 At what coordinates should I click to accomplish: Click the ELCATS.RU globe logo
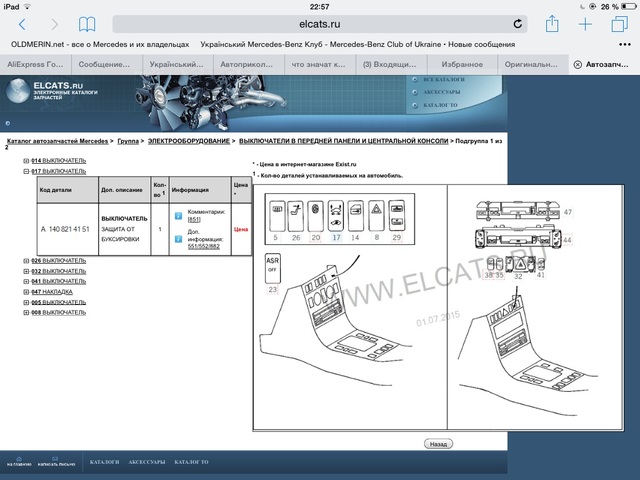pyautogui.click(x=18, y=90)
